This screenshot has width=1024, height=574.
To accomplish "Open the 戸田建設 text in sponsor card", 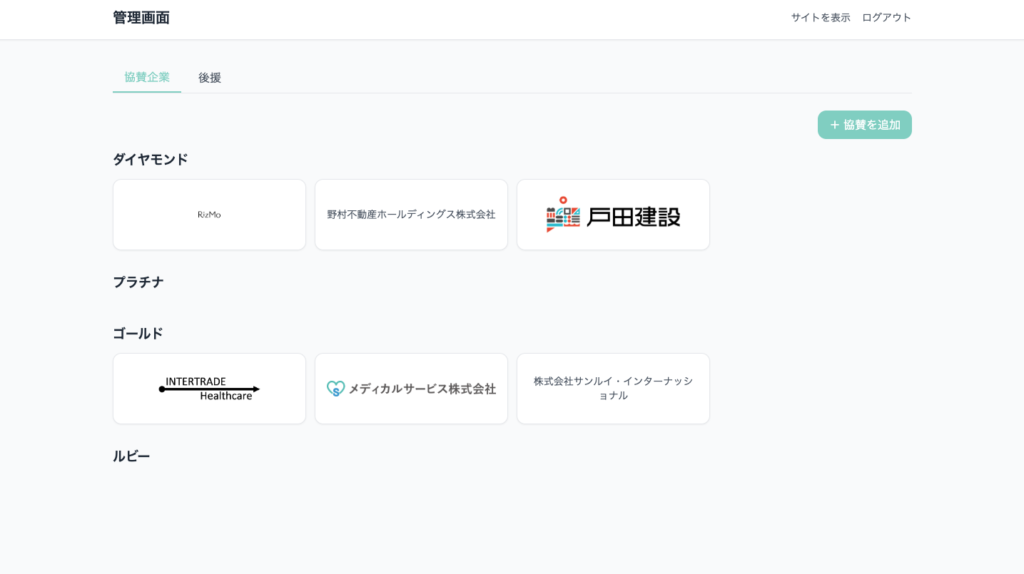I will pos(633,216).
